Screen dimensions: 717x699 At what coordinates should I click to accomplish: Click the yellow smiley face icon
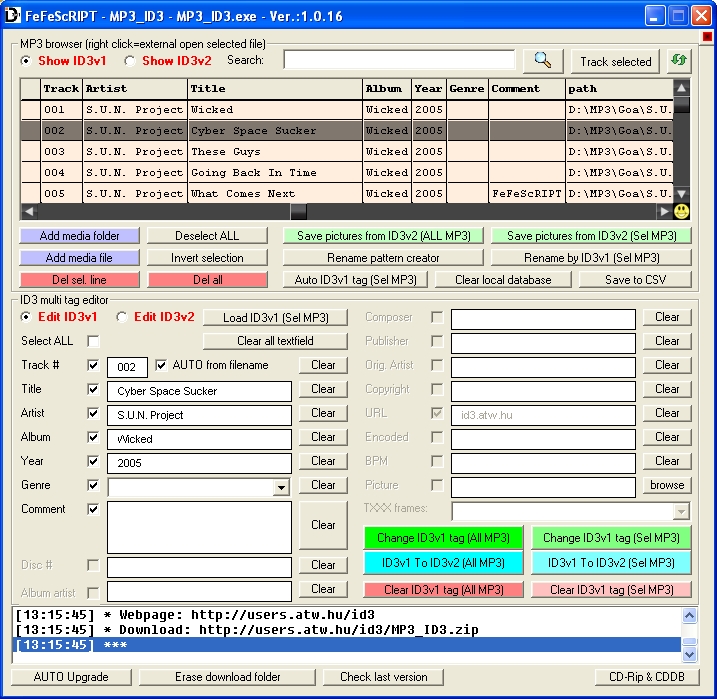(681, 211)
